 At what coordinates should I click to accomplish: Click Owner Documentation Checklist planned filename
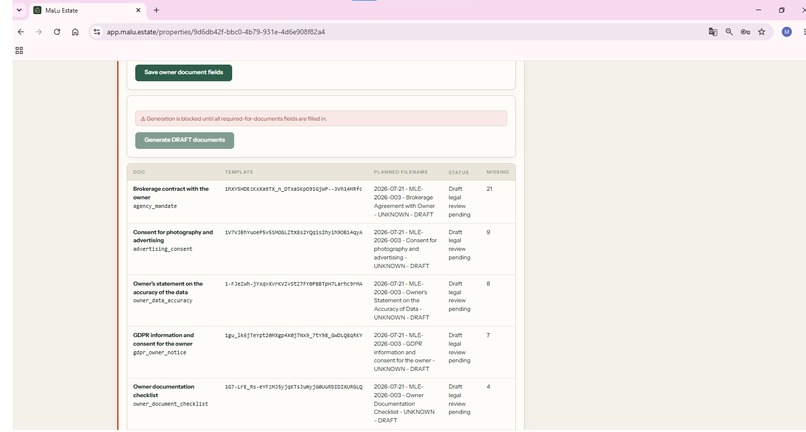click(x=404, y=403)
